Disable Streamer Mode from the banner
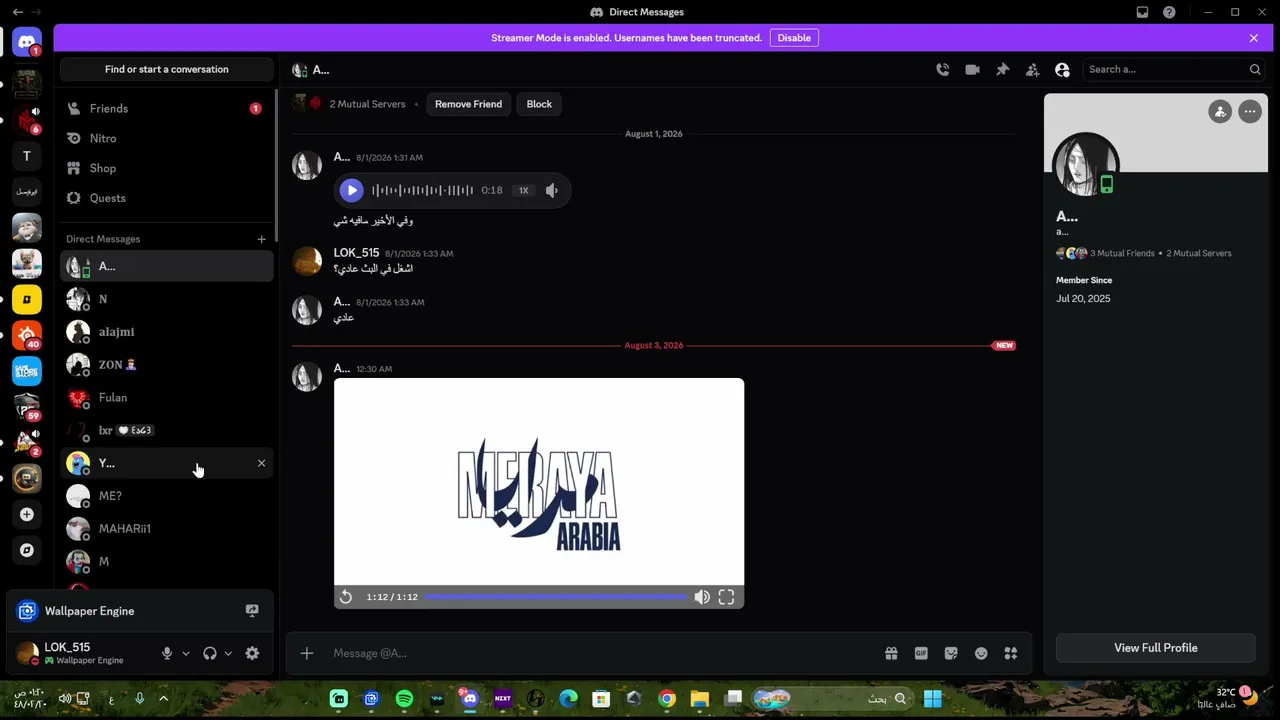The height and width of the screenshot is (720, 1280). 794,38
